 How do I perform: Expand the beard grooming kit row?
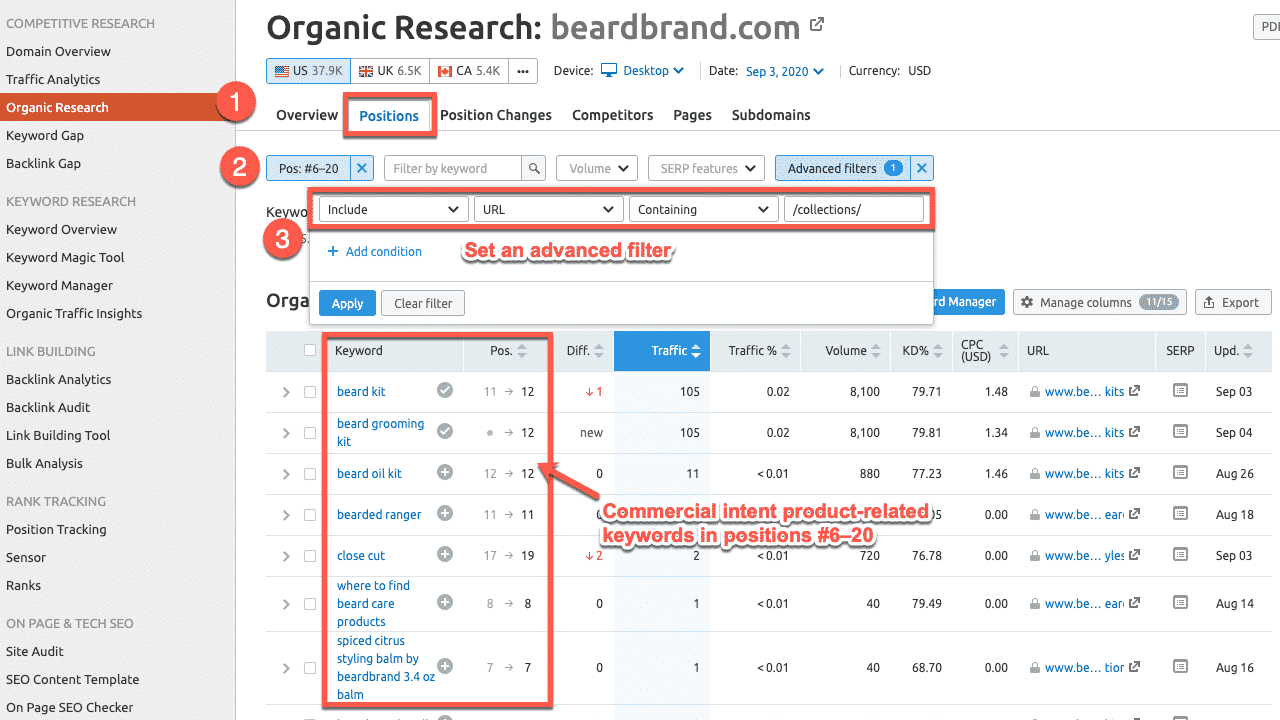286,433
